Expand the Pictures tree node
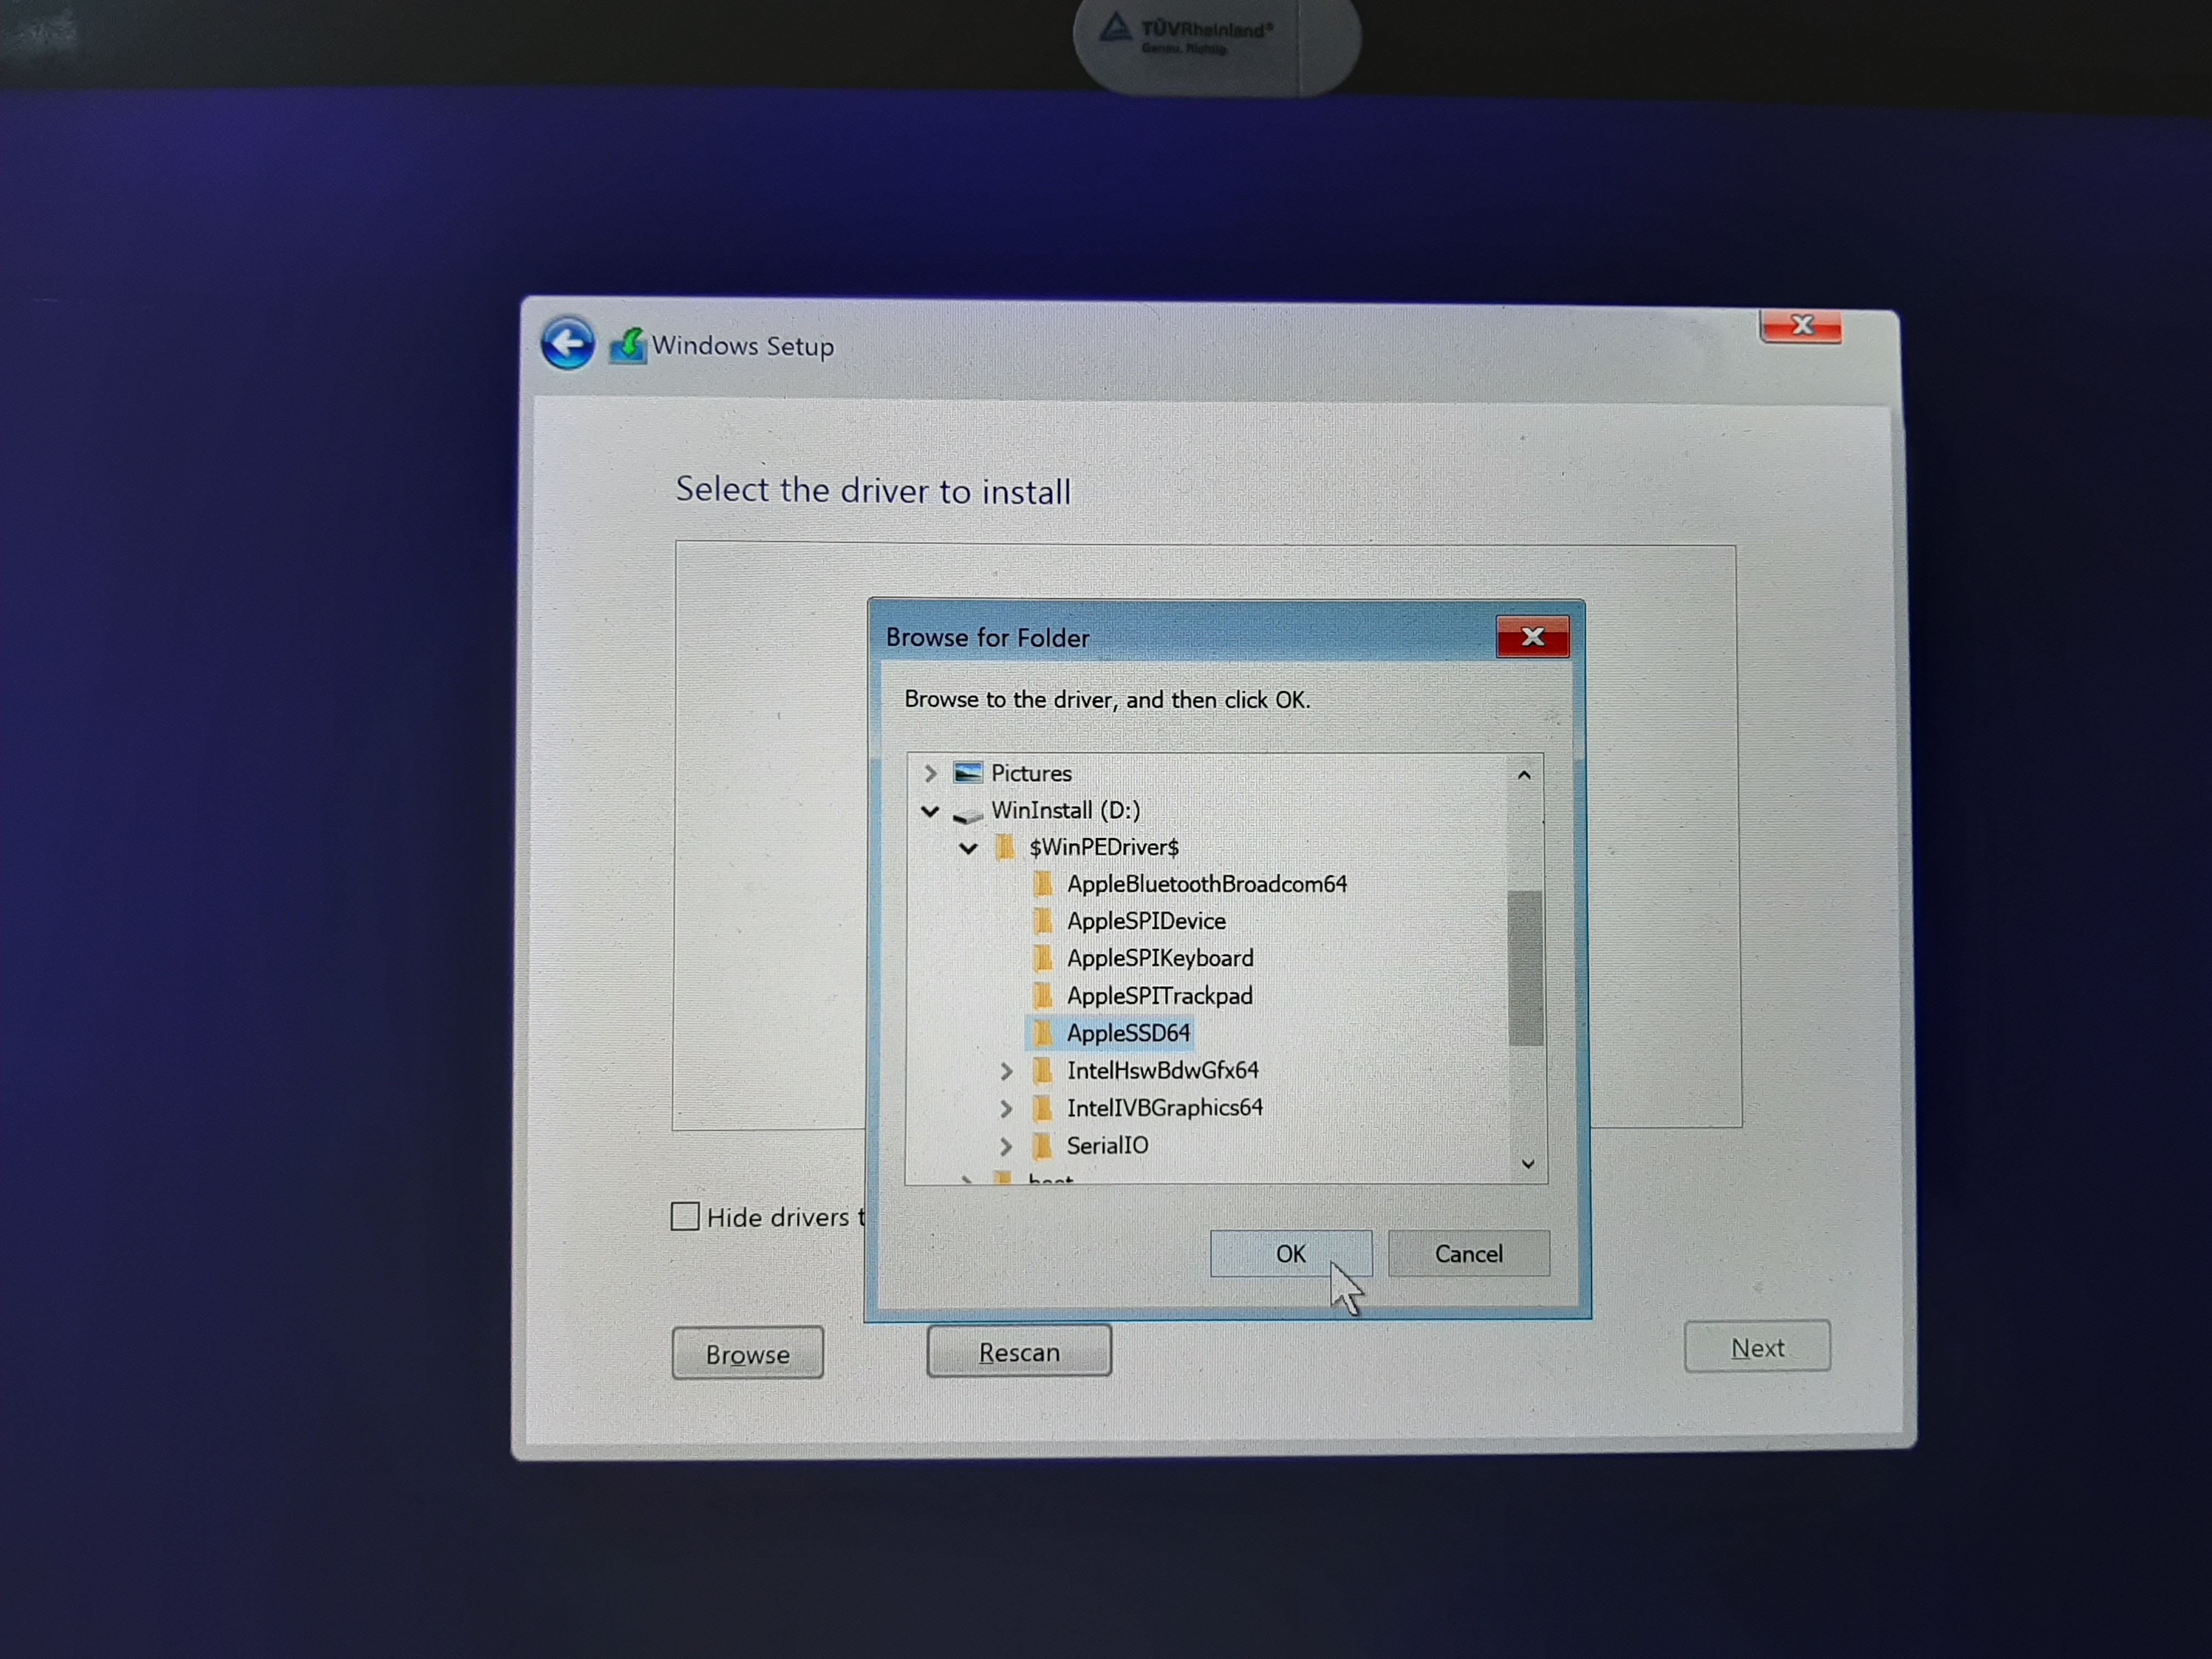Viewport: 2212px width, 1659px height. point(930,773)
